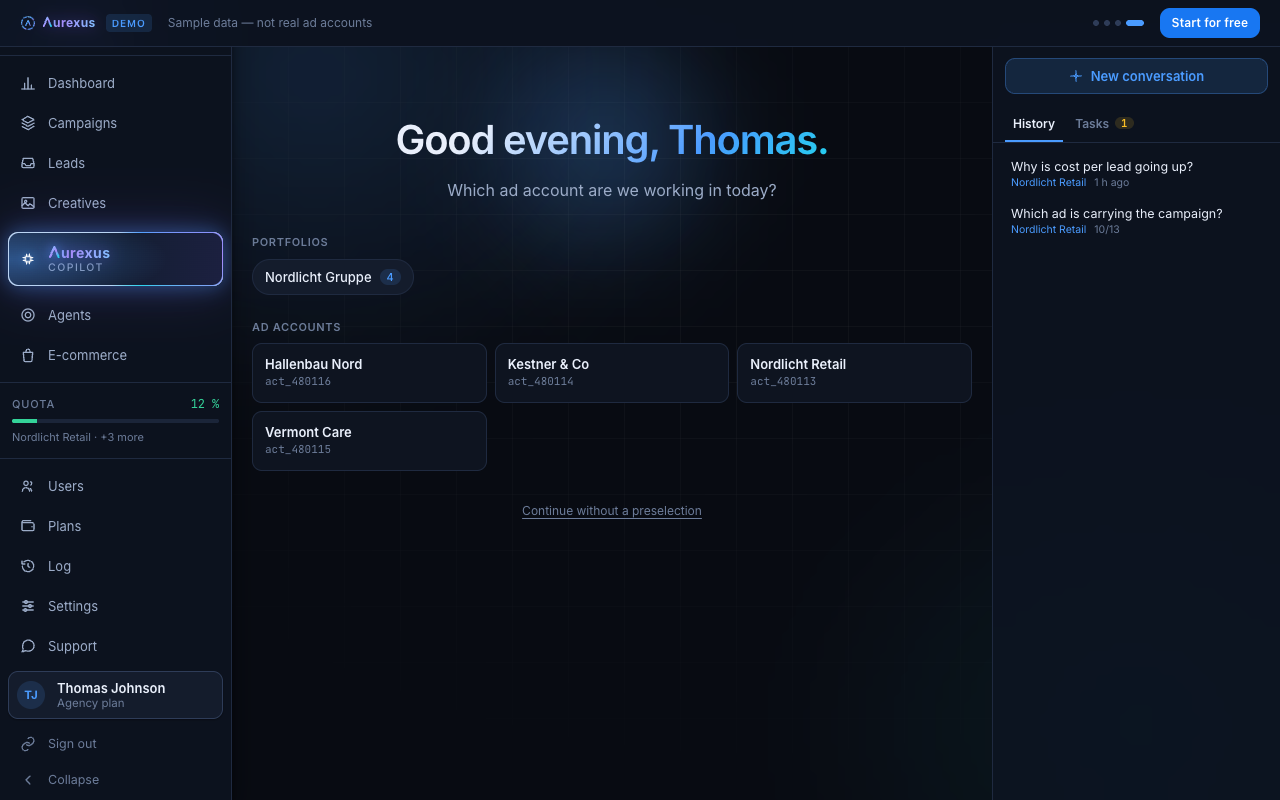Click the Users people icon

[x=28, y=486]
